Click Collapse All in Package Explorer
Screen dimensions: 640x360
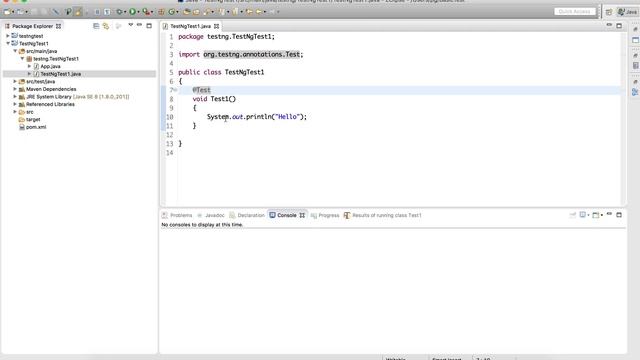[x=96, y=26]
